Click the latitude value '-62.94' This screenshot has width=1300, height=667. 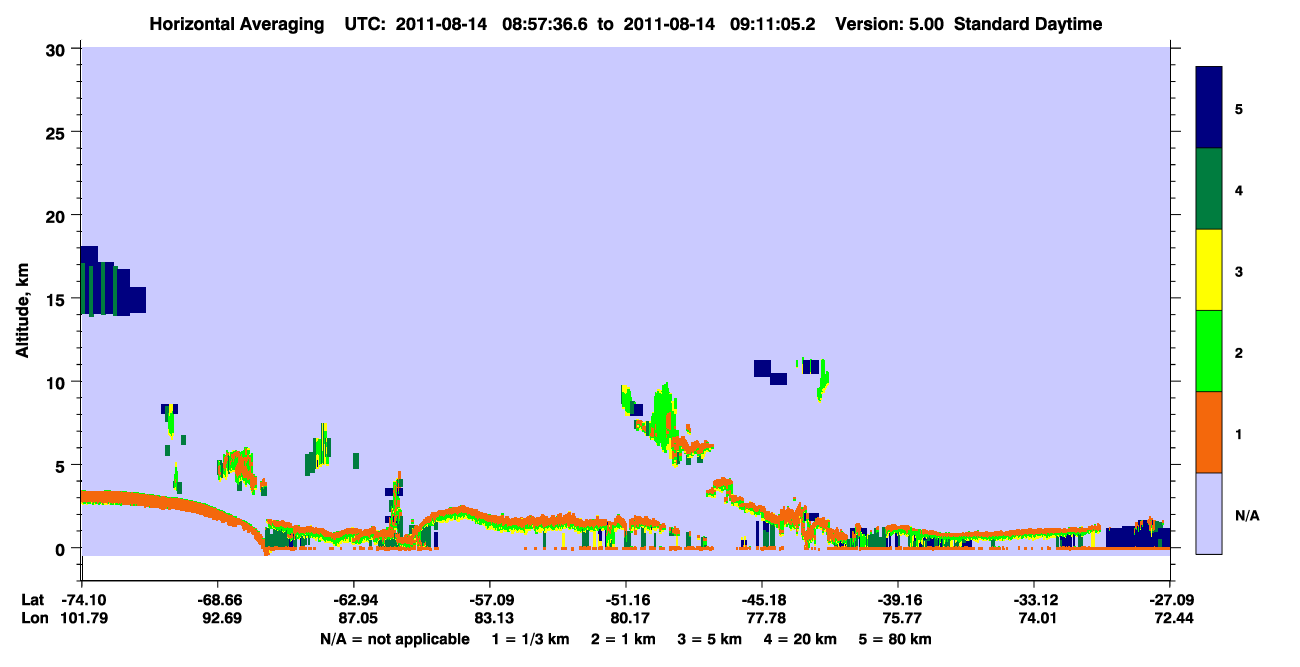click(354, 600)
